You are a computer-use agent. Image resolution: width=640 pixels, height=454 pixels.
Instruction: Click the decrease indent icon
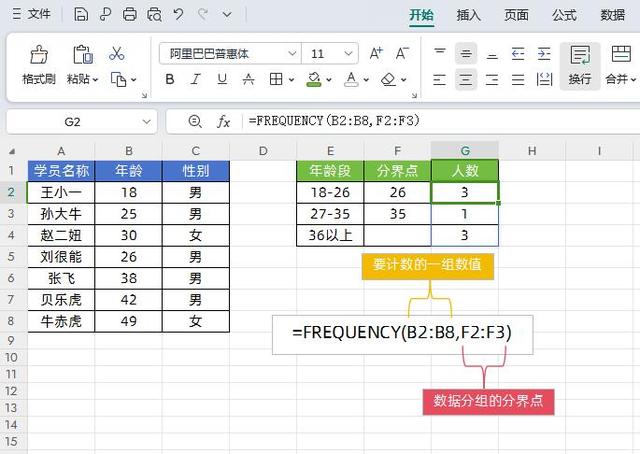tap(518, 53)
